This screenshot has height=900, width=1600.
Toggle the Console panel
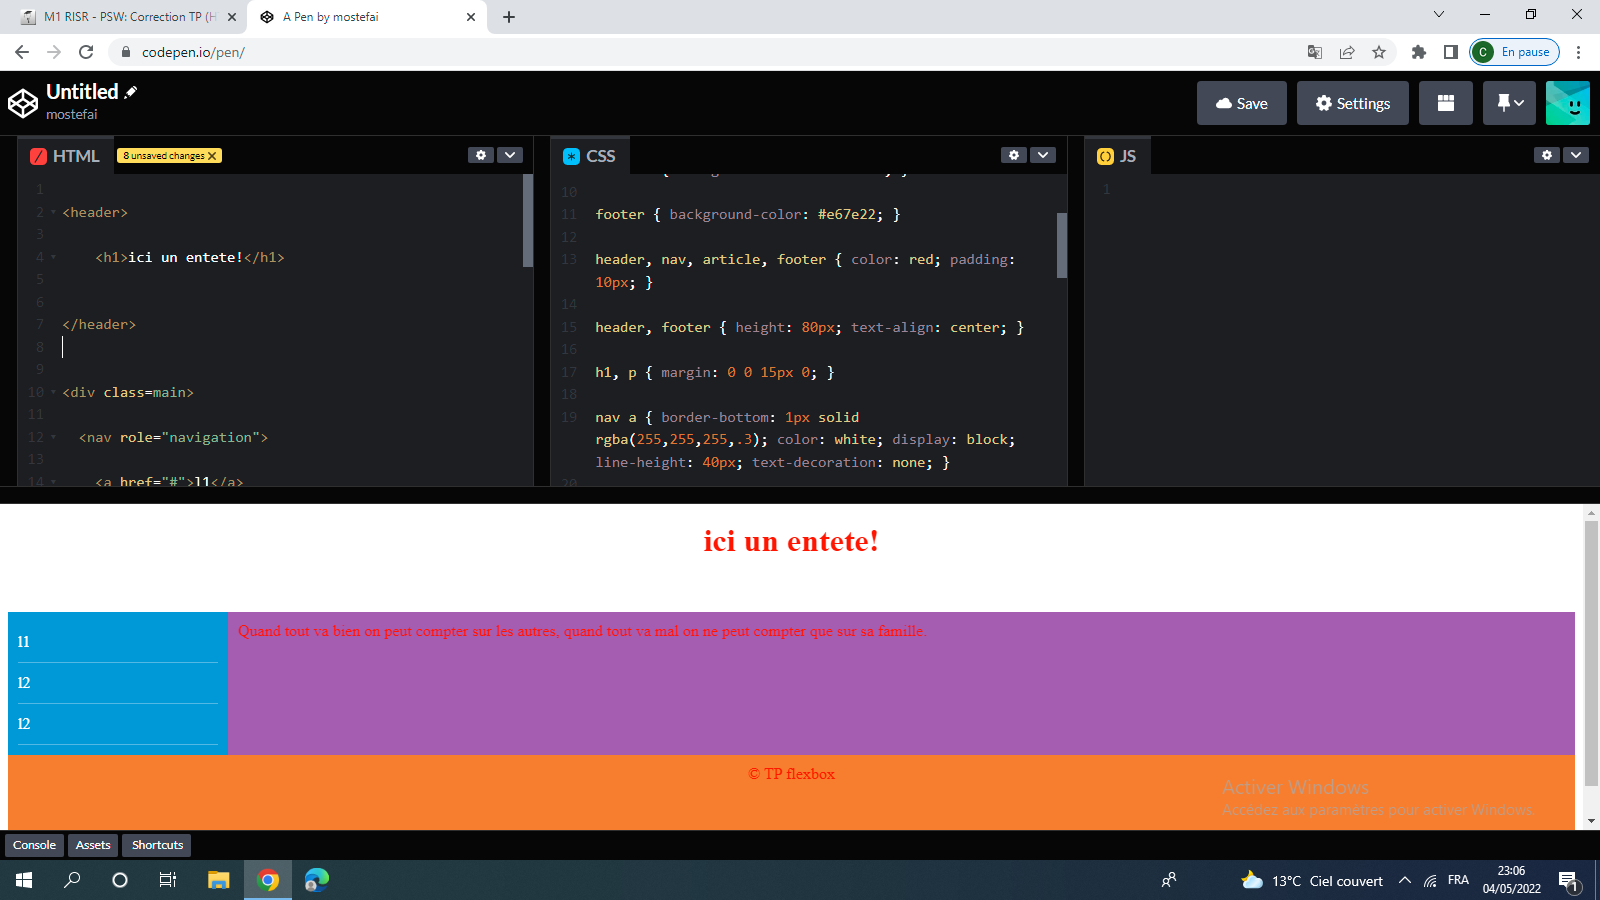(34, 845)
